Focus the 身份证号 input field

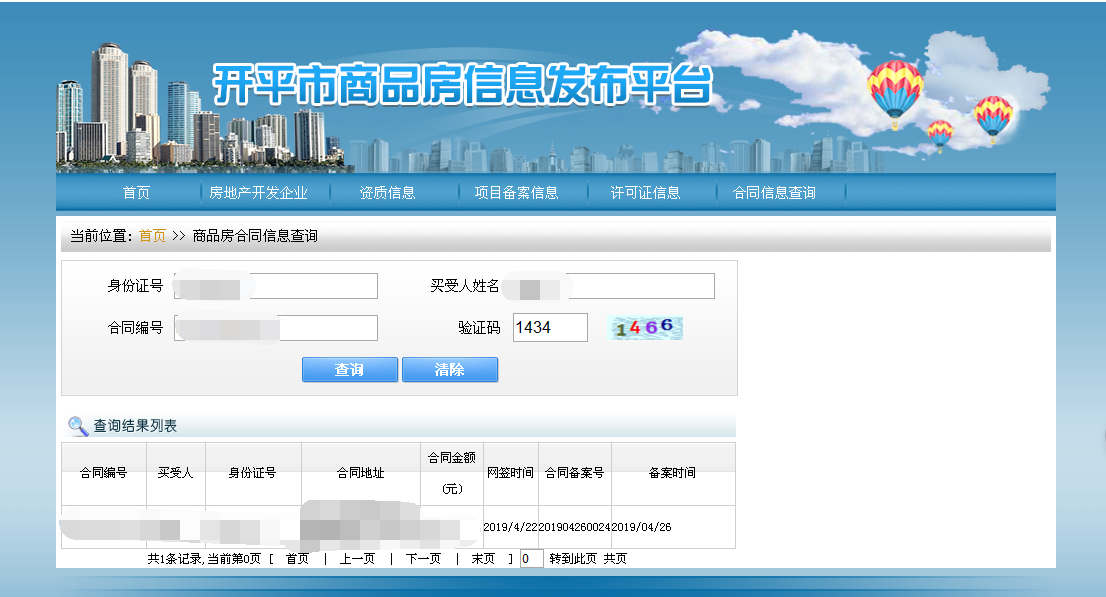click(x=276, y=286)
